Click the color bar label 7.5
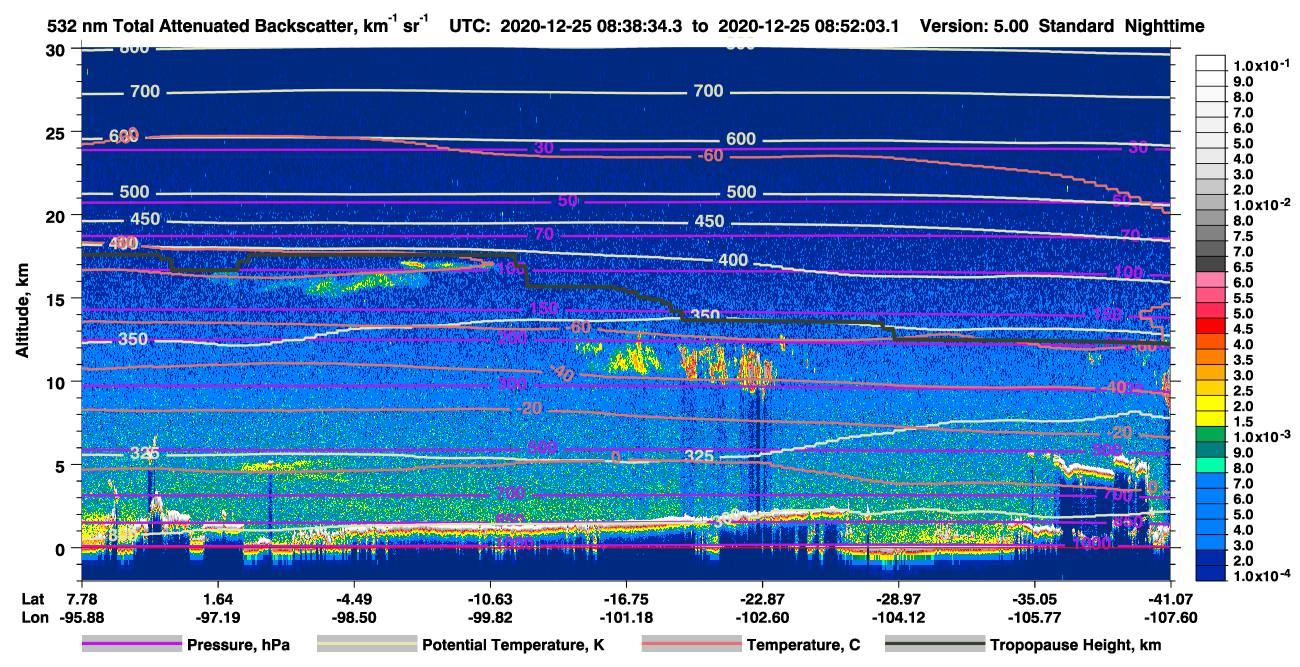The height and width of the screenshot is (667, 1300). coord(1242,236)
